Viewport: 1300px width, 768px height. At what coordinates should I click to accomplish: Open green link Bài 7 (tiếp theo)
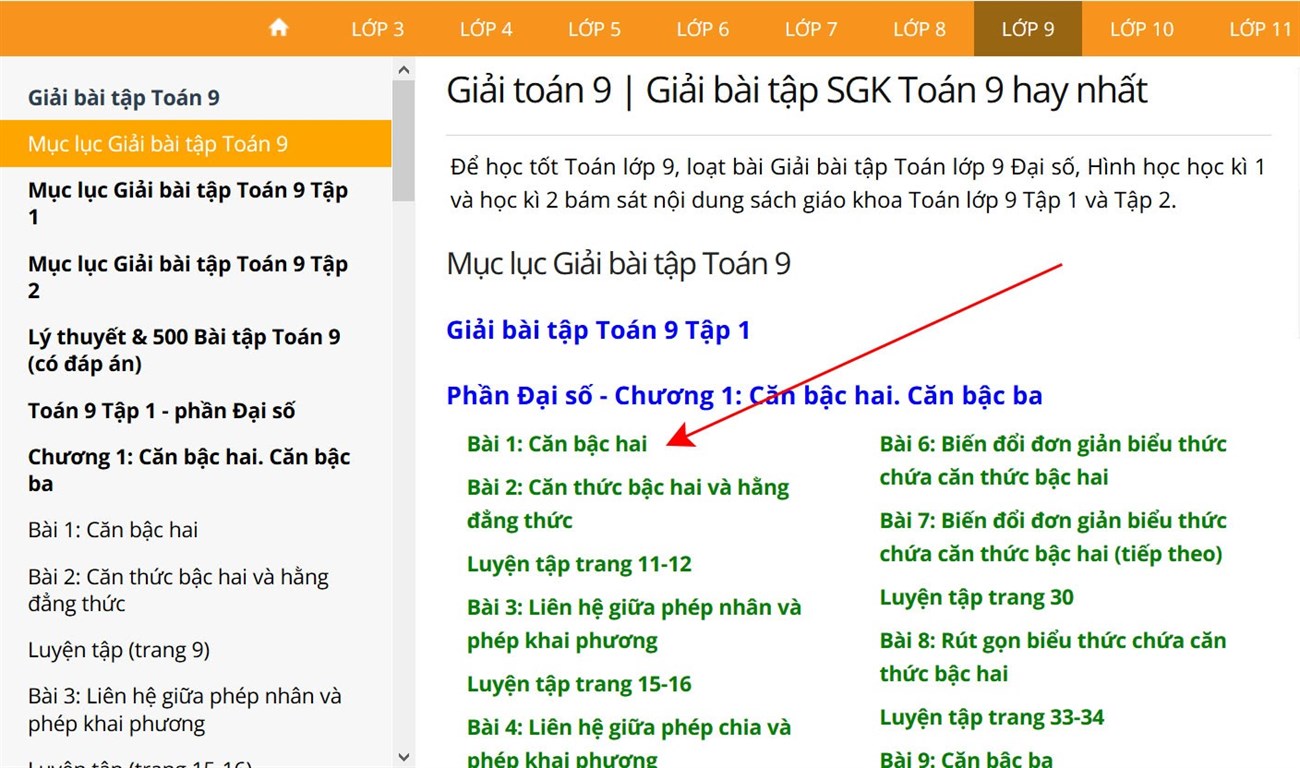1053,537
